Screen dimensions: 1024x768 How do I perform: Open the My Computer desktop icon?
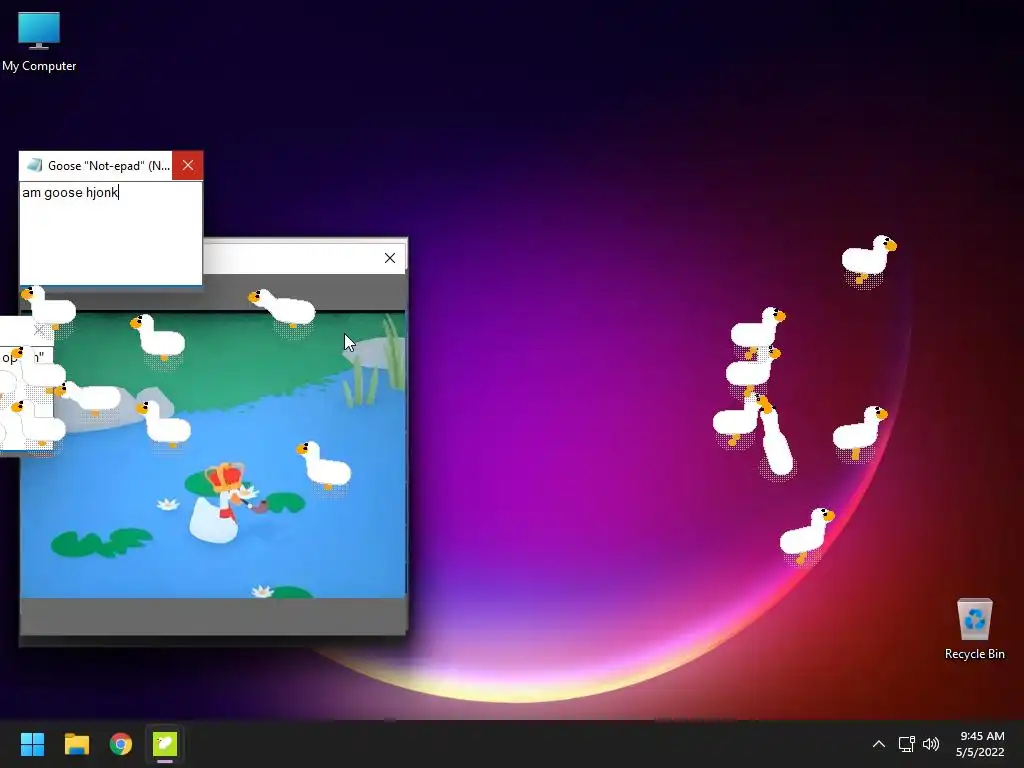point(39,42)
